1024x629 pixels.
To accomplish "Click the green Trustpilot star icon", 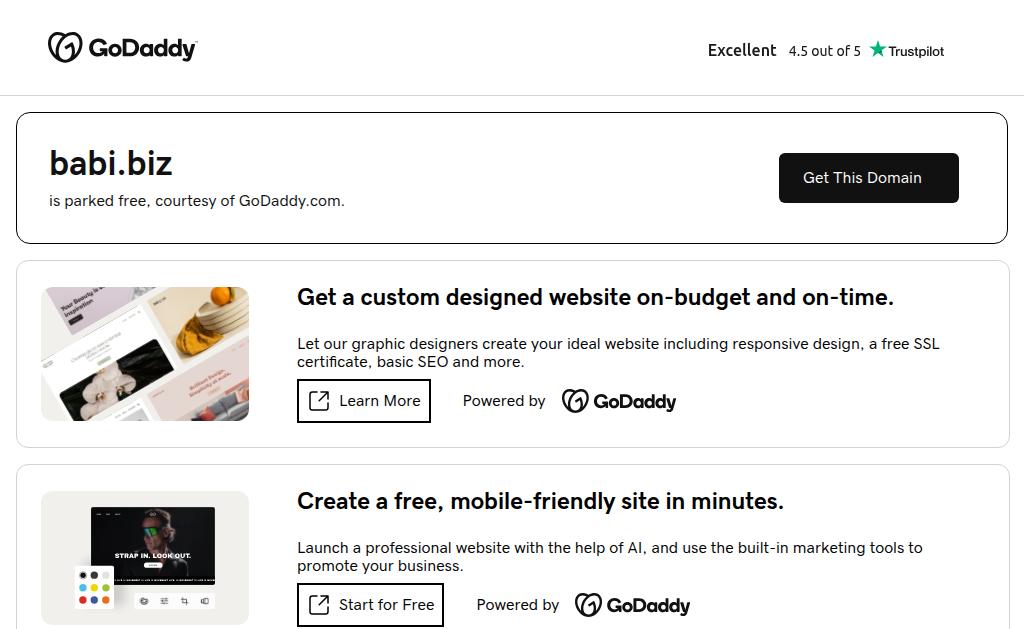I will click(877, 50).
